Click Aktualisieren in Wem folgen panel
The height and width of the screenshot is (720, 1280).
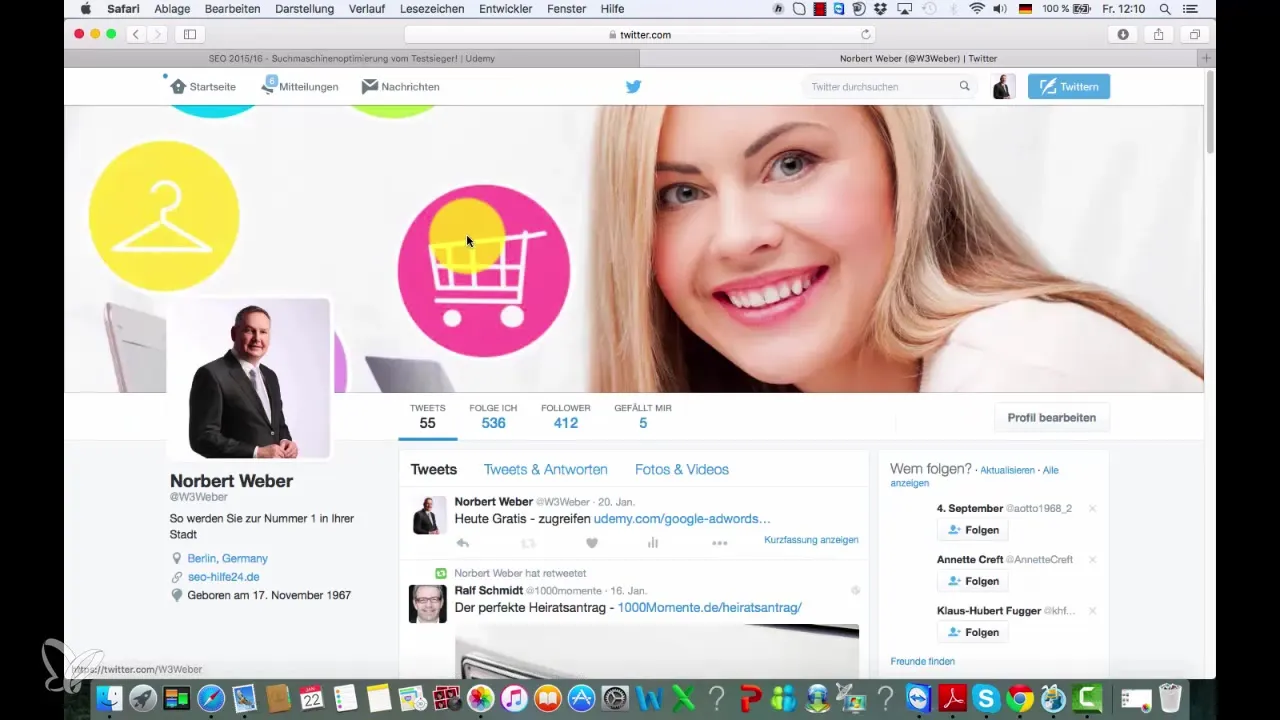[x=1007, y=470]
